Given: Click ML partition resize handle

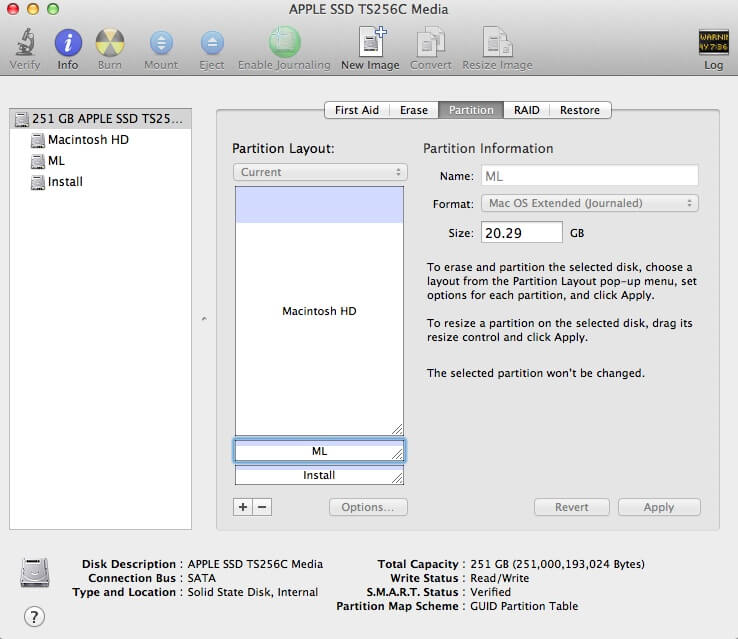Looking at the screenshot, I should pyautogui.click(x=397, y=454).
